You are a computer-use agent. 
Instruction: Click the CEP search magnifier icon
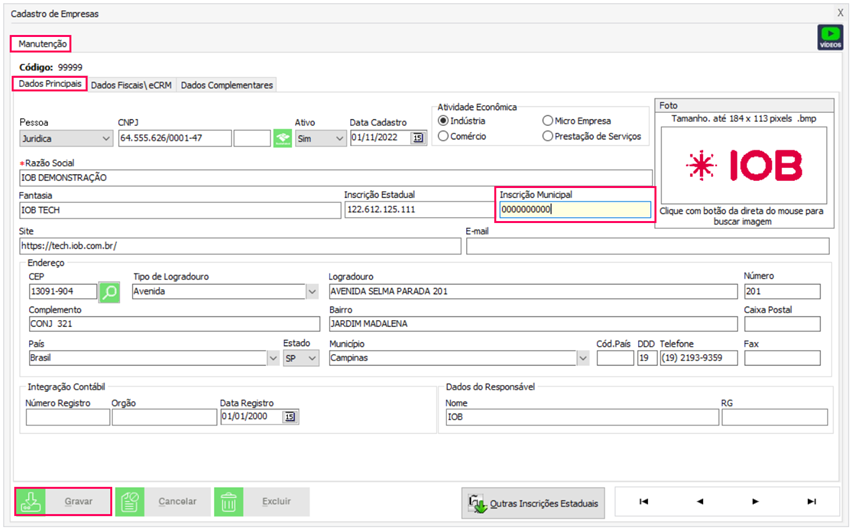(110, 292)
